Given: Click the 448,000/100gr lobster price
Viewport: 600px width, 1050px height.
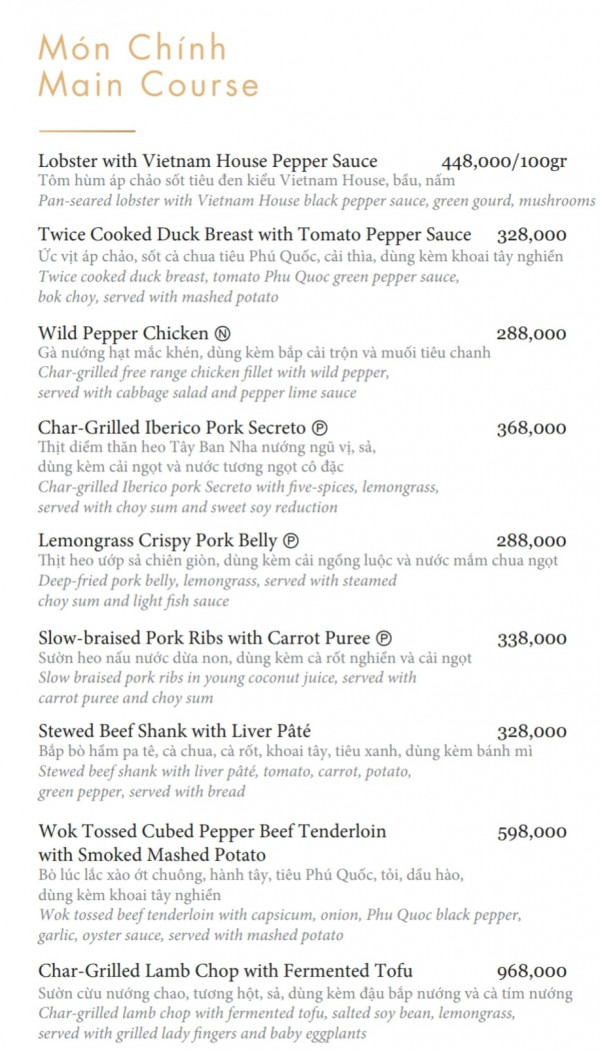Looking at the screenshot, I should [504, 162].
